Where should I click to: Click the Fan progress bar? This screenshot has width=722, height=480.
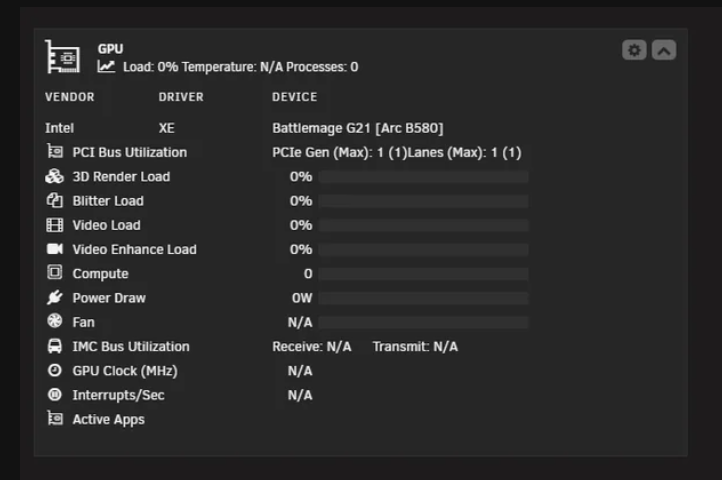click(424, 322)
